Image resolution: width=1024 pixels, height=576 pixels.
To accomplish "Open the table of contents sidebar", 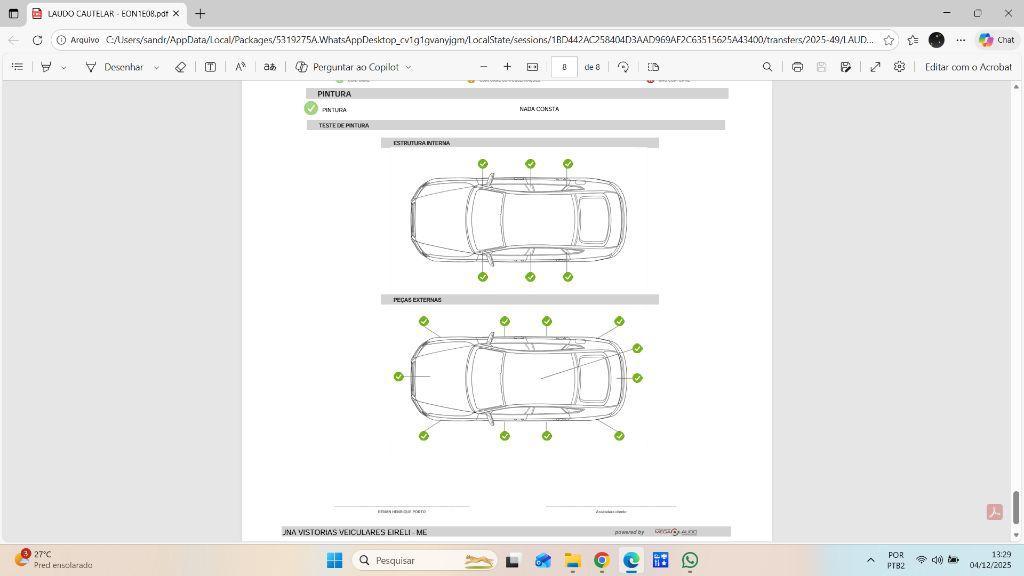I will (17, 67).
